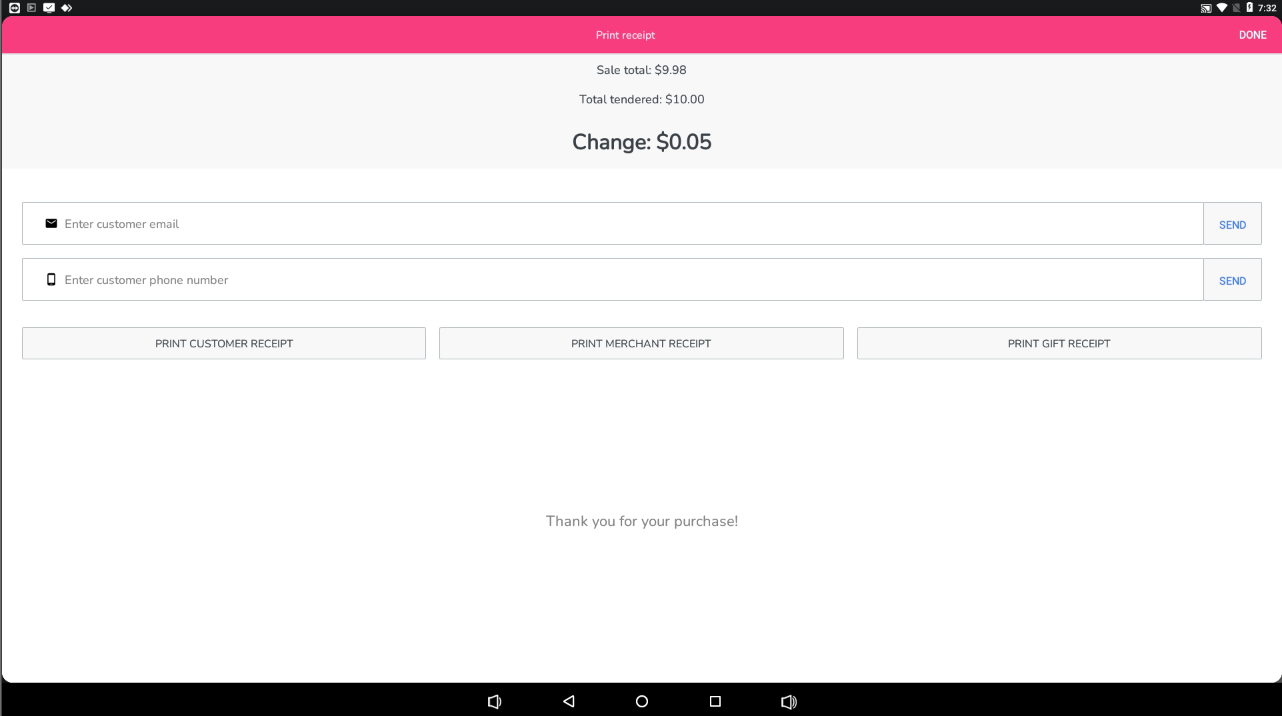This screenshot has height=716, width=1282.
Task: Send receipt to the entered email
Action: point(1232,224)
